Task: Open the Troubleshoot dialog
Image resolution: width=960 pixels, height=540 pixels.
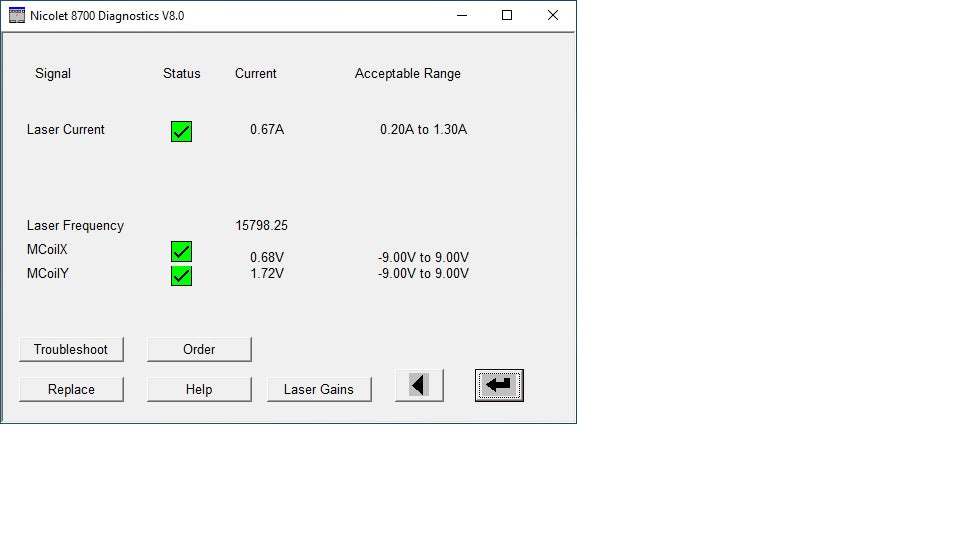Action: pyautogui.click(x=71, y=349)
